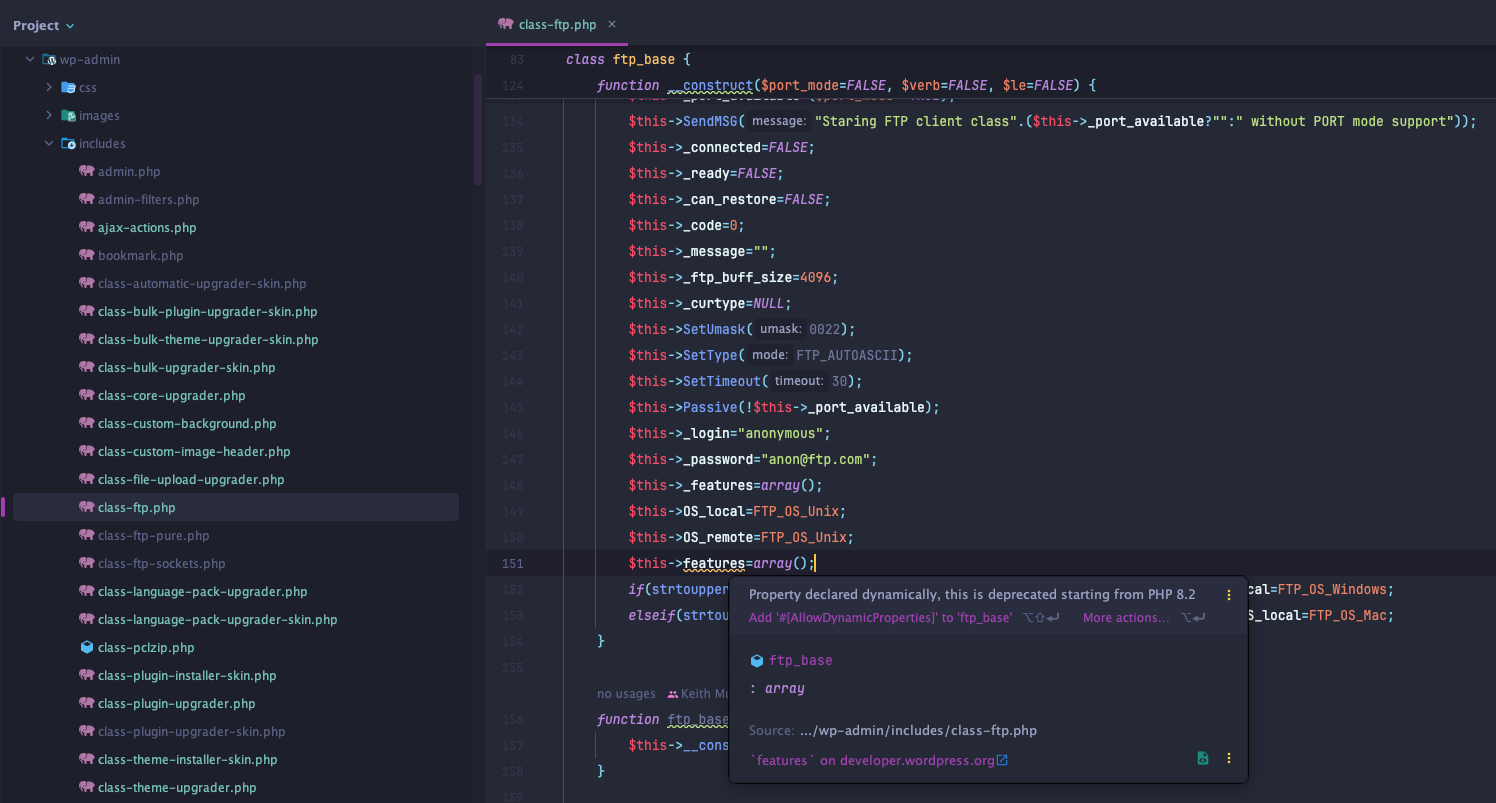This screenshot has height=803, width=1496.
Task: Click the class-pclzip.php blue class icon
Action: coord(86,647)
